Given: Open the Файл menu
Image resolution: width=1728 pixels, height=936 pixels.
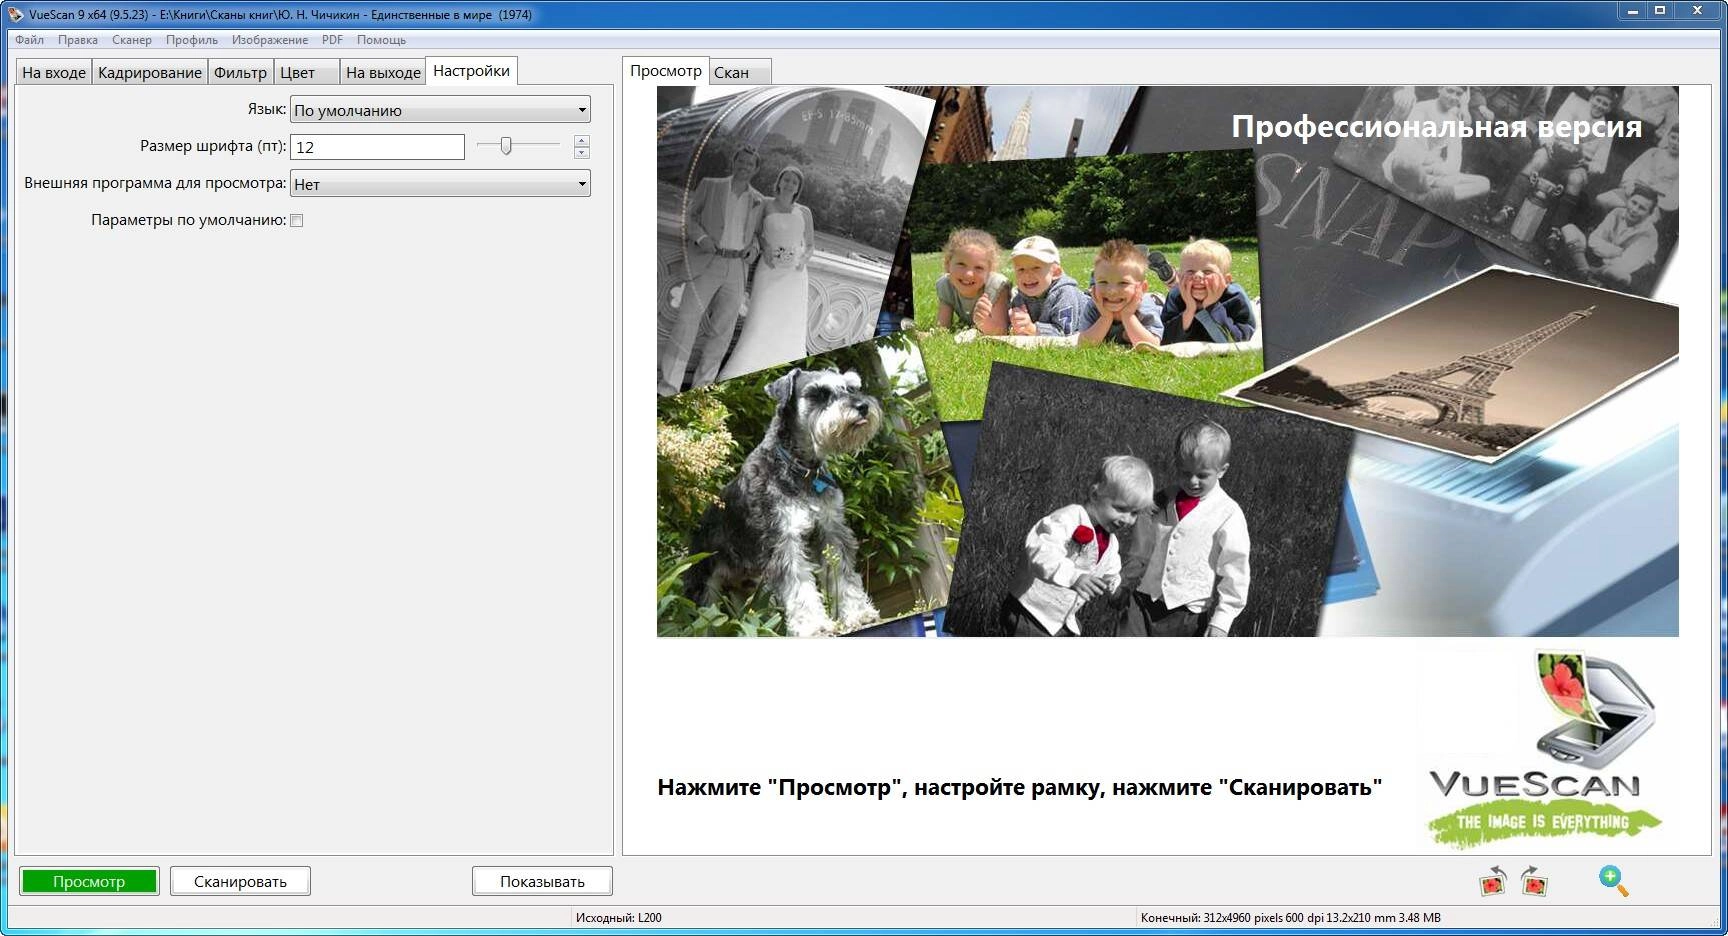Looking at the screenshot, I should (29, 40).
